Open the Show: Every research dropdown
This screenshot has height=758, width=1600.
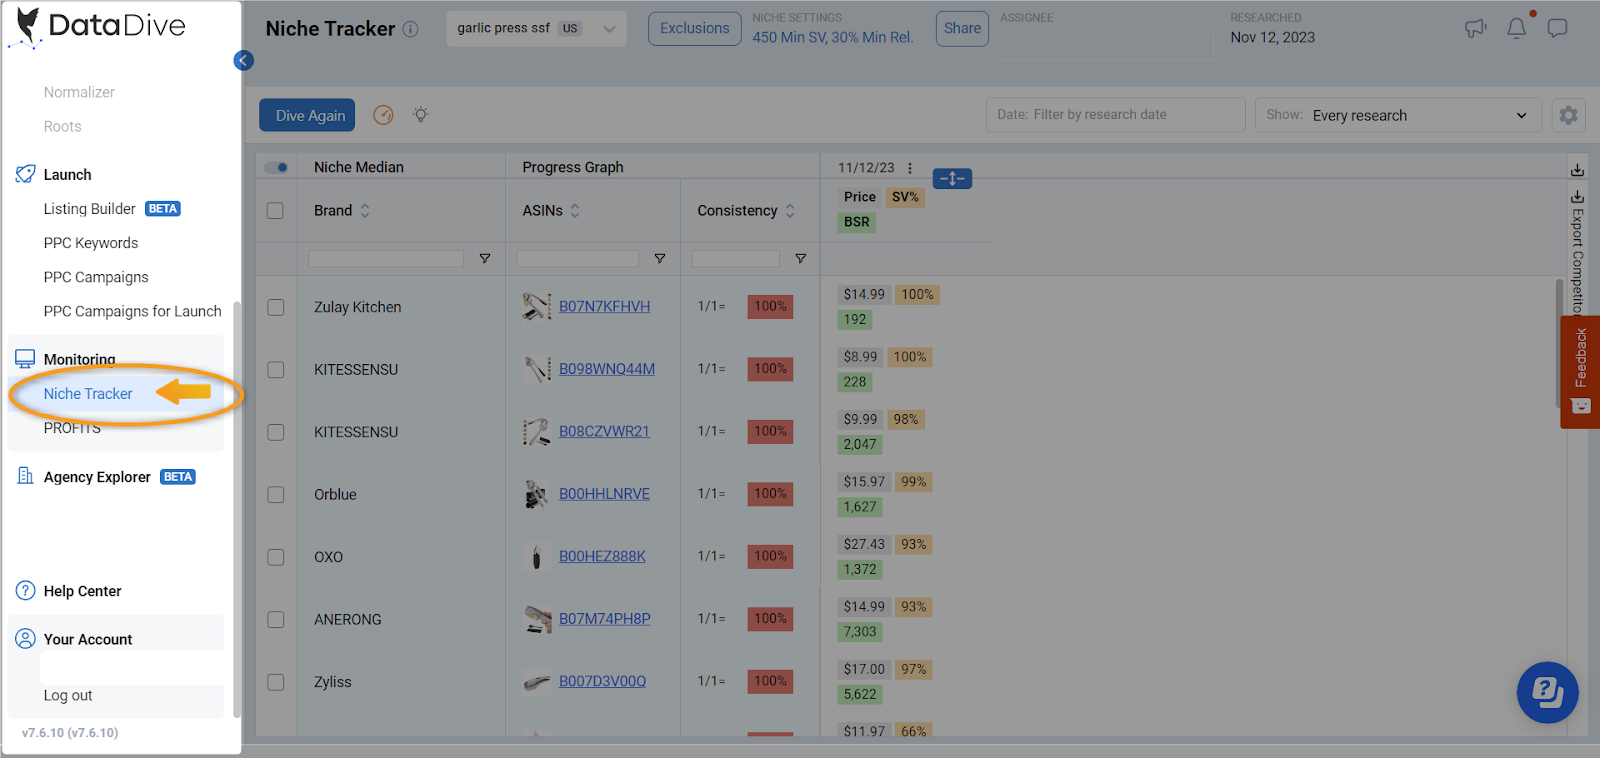tap(1398, 115)
